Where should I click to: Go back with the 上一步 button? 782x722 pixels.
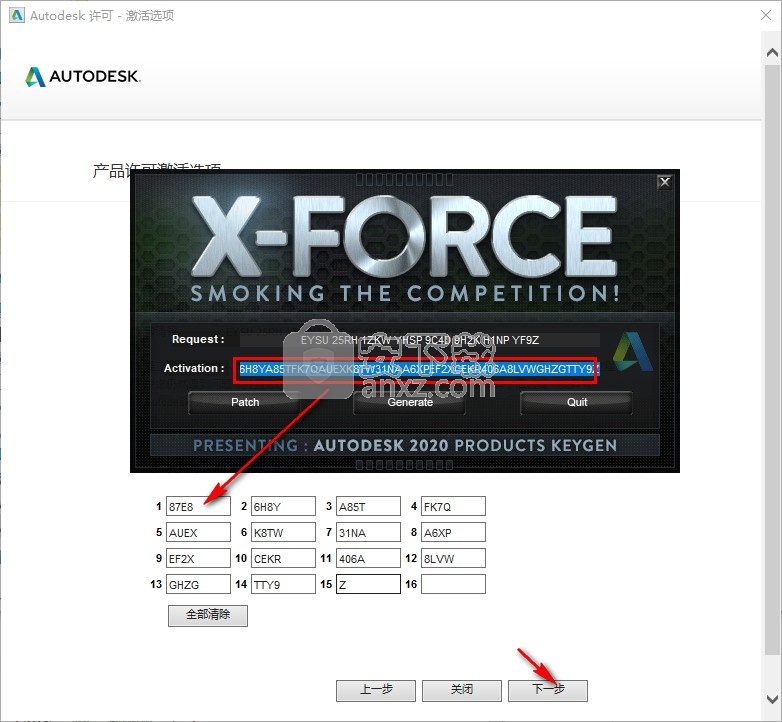coord(376,691)
